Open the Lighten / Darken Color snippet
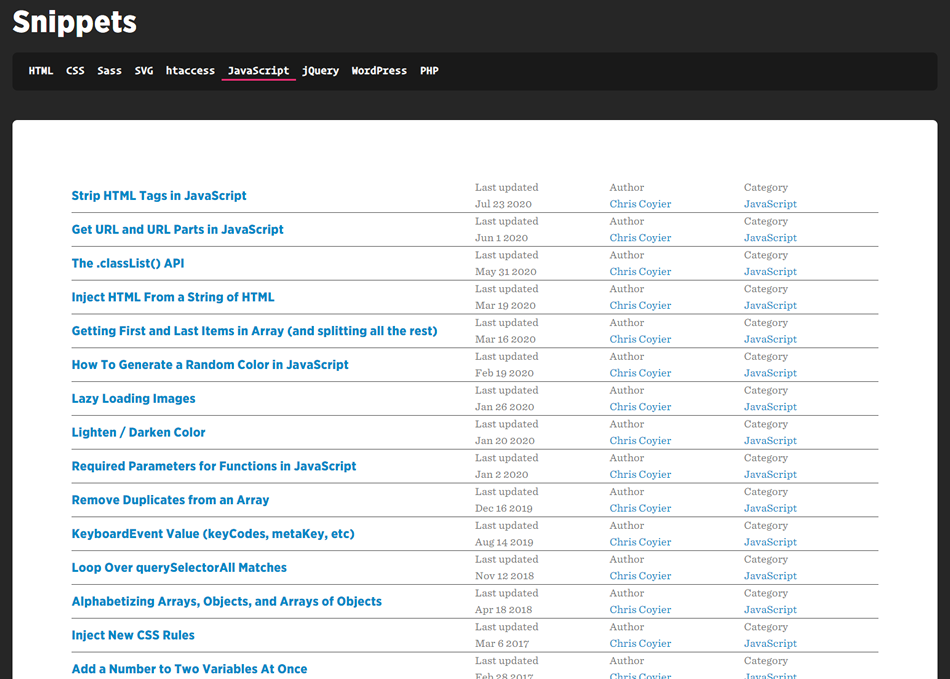Viewport: 950px width, 679px height. (x=138, y=433)
